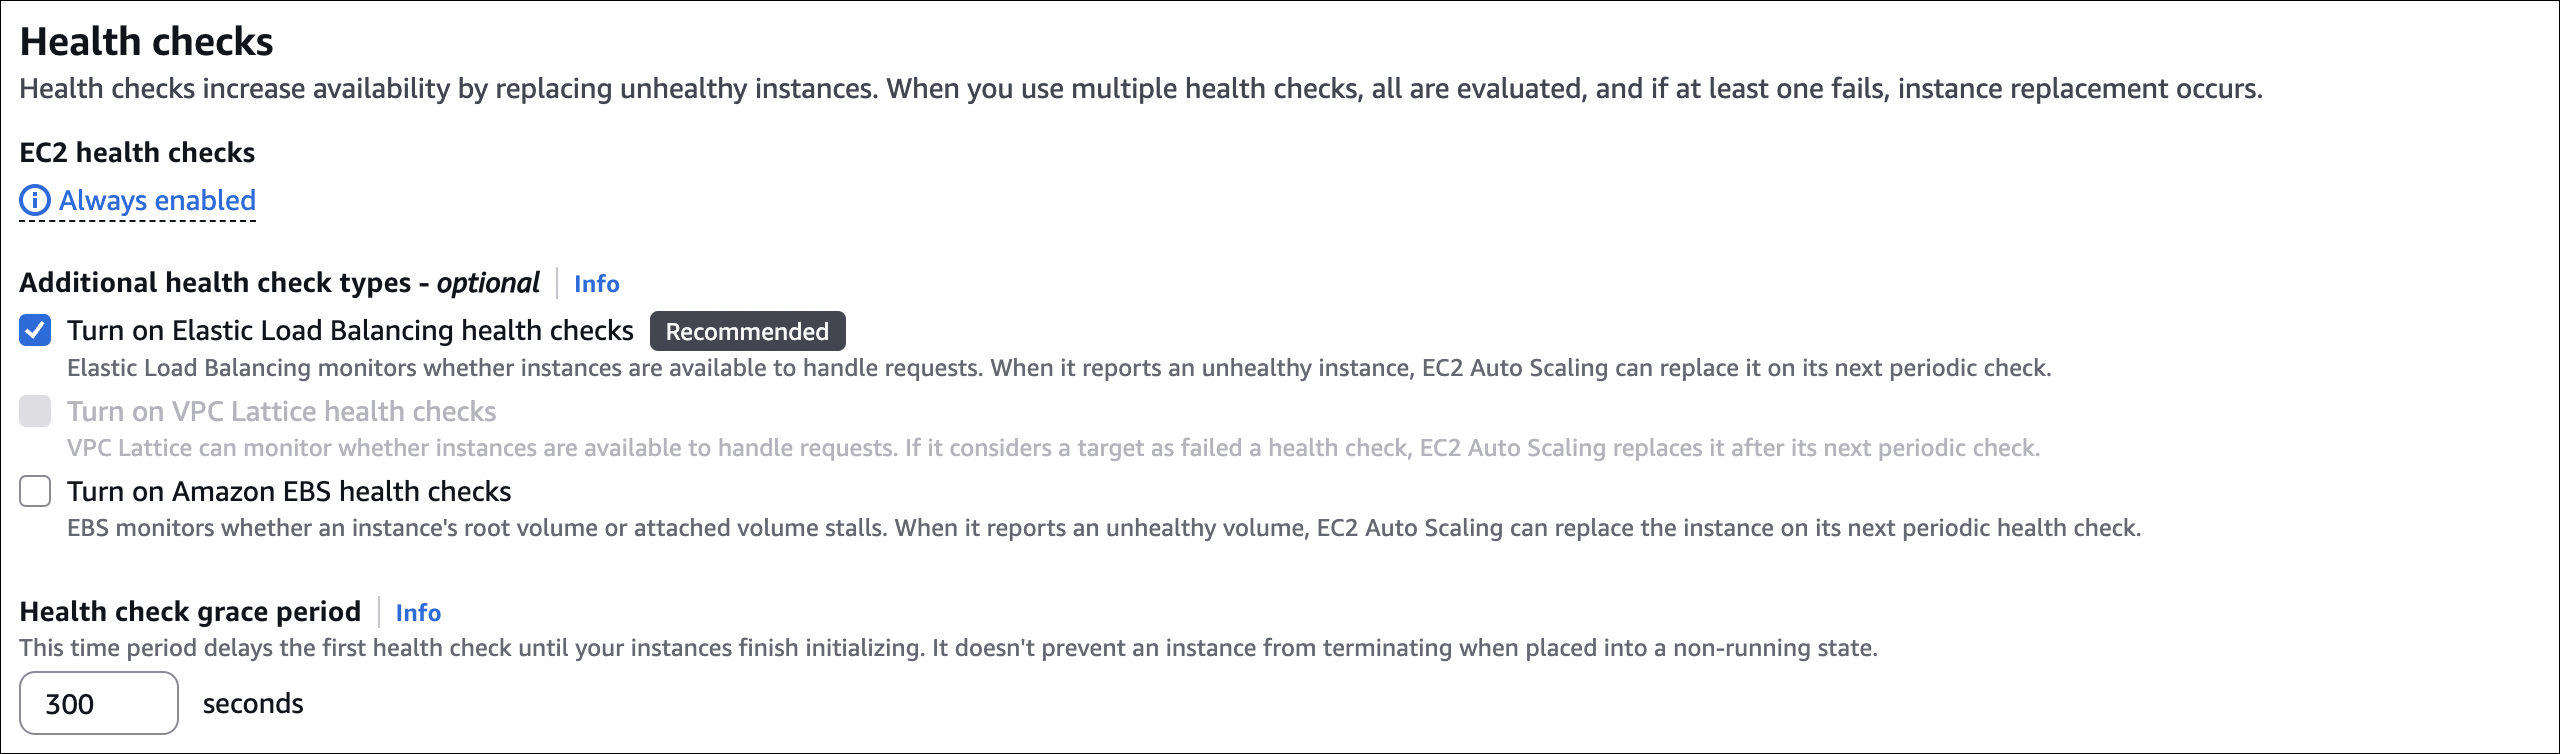Click the Elastic Load Balancing description text
Screen dimensions: 2560x754
click(1058, 368)
